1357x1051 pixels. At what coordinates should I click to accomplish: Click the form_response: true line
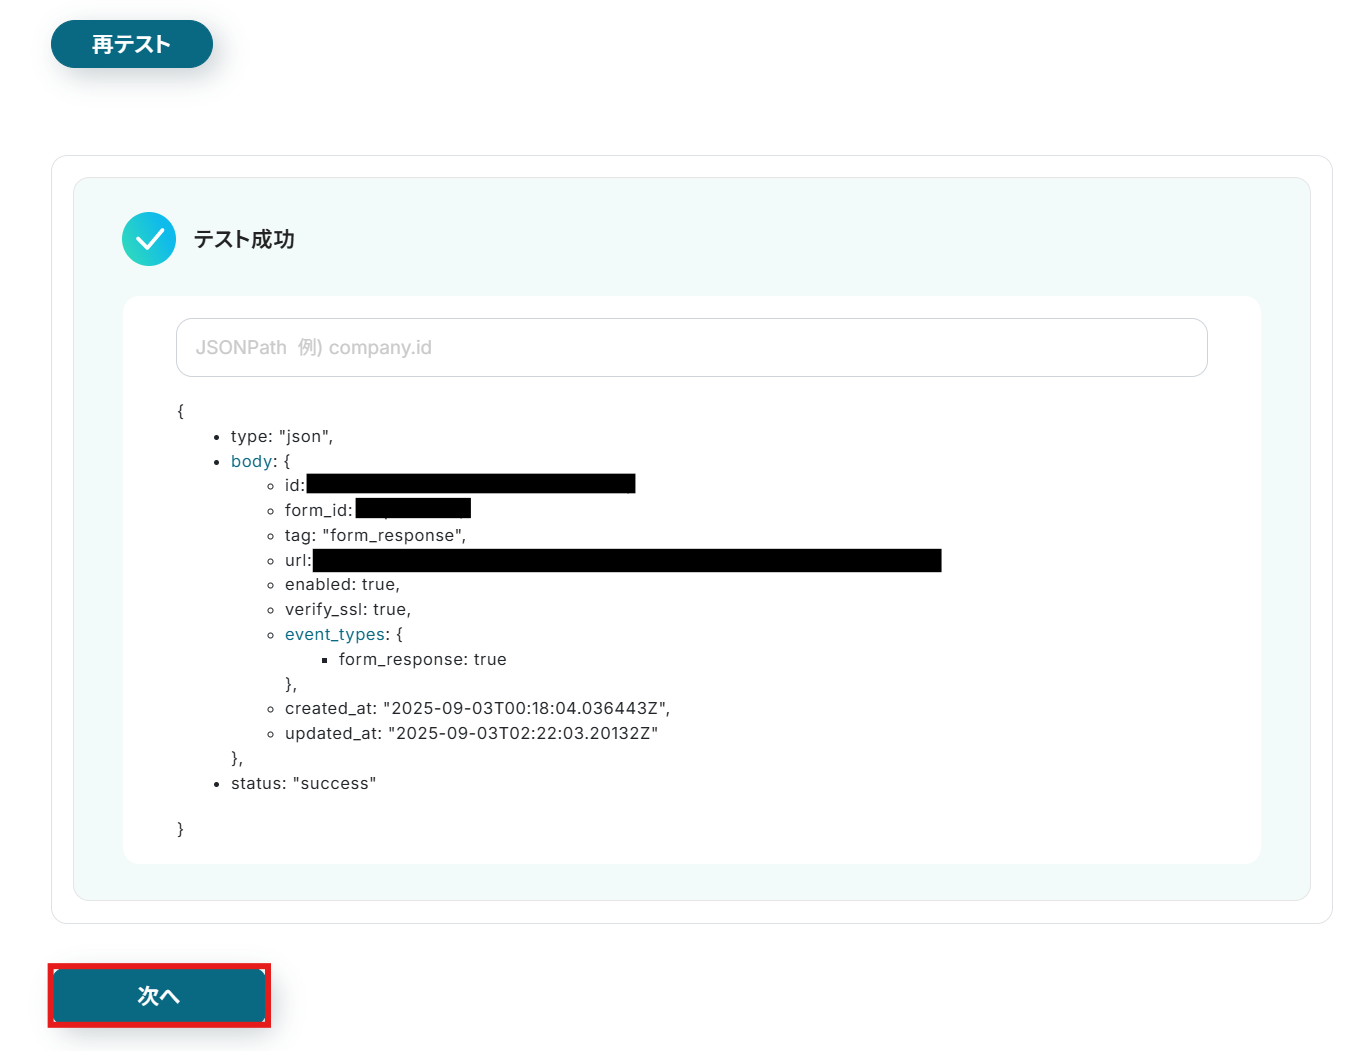422,659
